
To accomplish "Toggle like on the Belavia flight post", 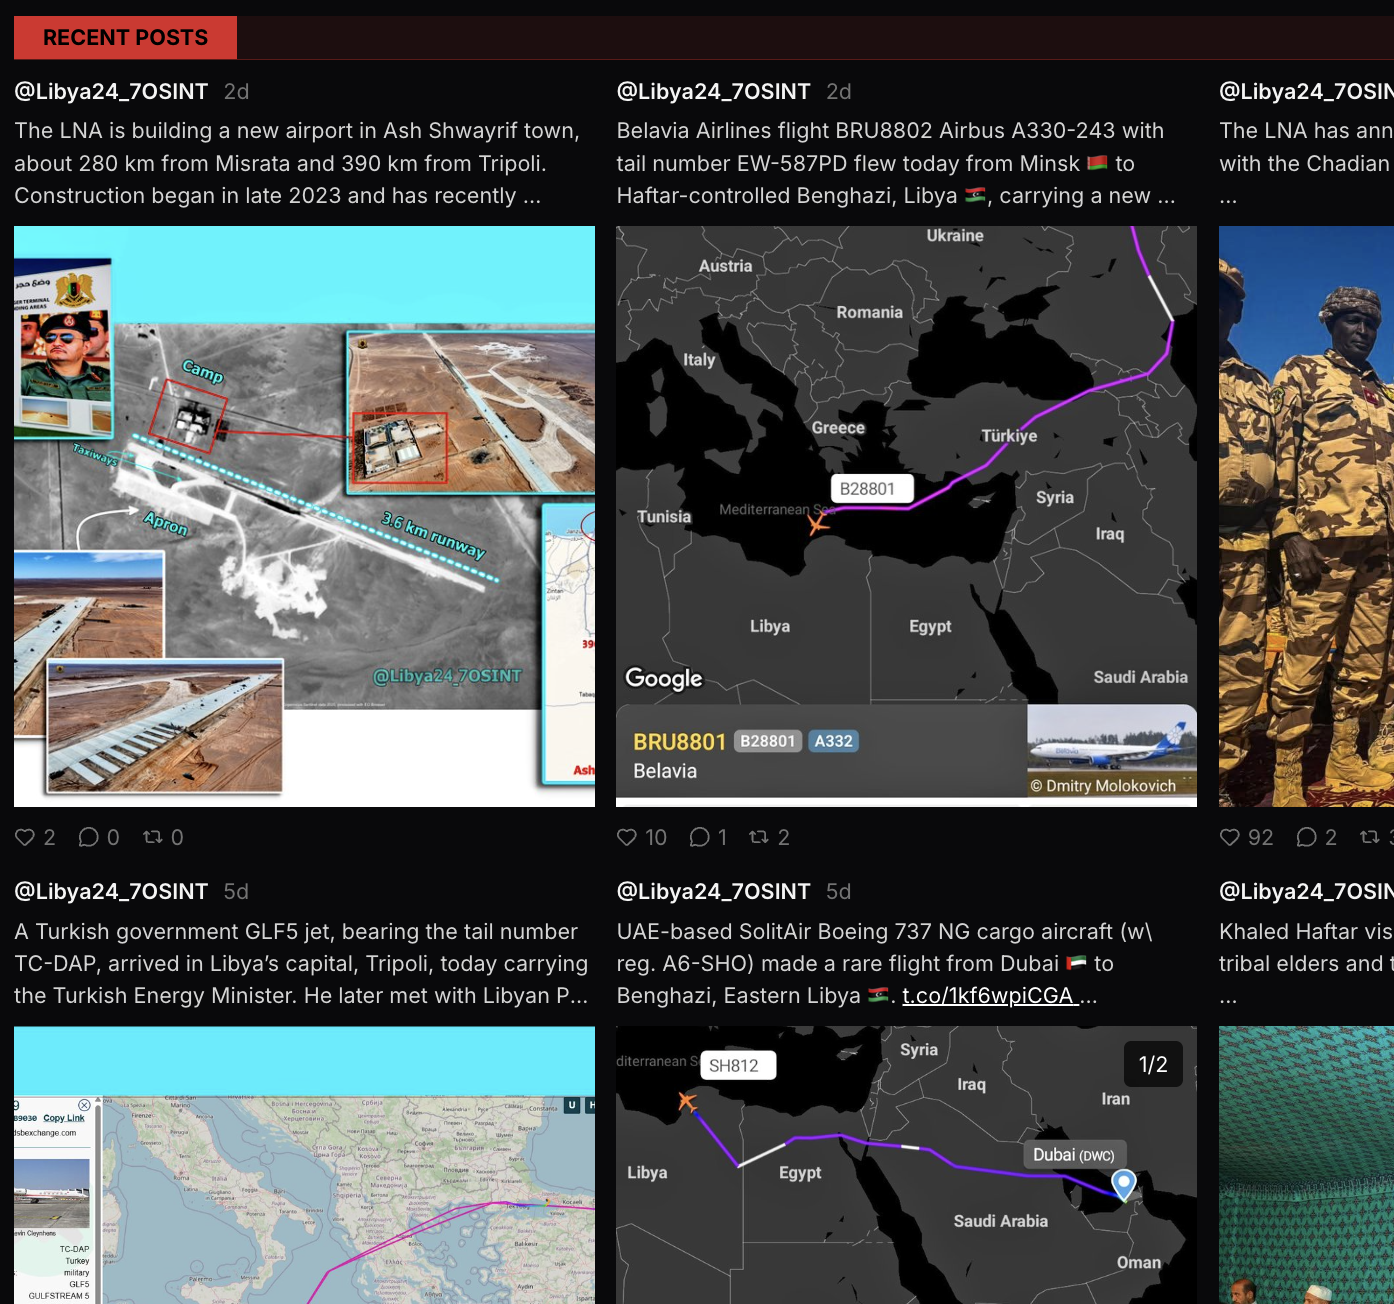I will pyautogui.click(x=629, y=837).
